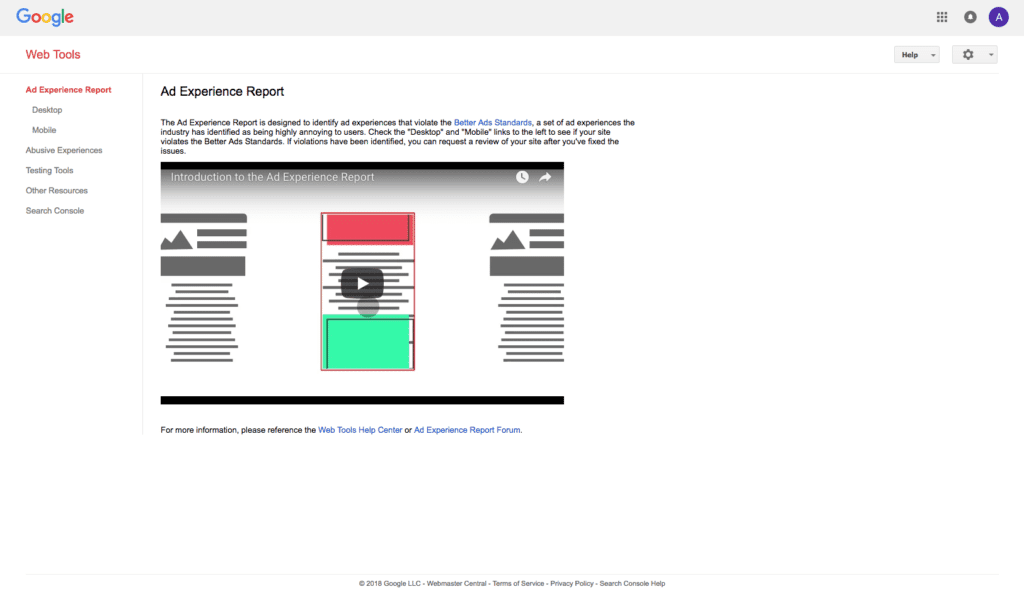
Task: Open Search Console in the sidebar
Action: pos(55,211)
